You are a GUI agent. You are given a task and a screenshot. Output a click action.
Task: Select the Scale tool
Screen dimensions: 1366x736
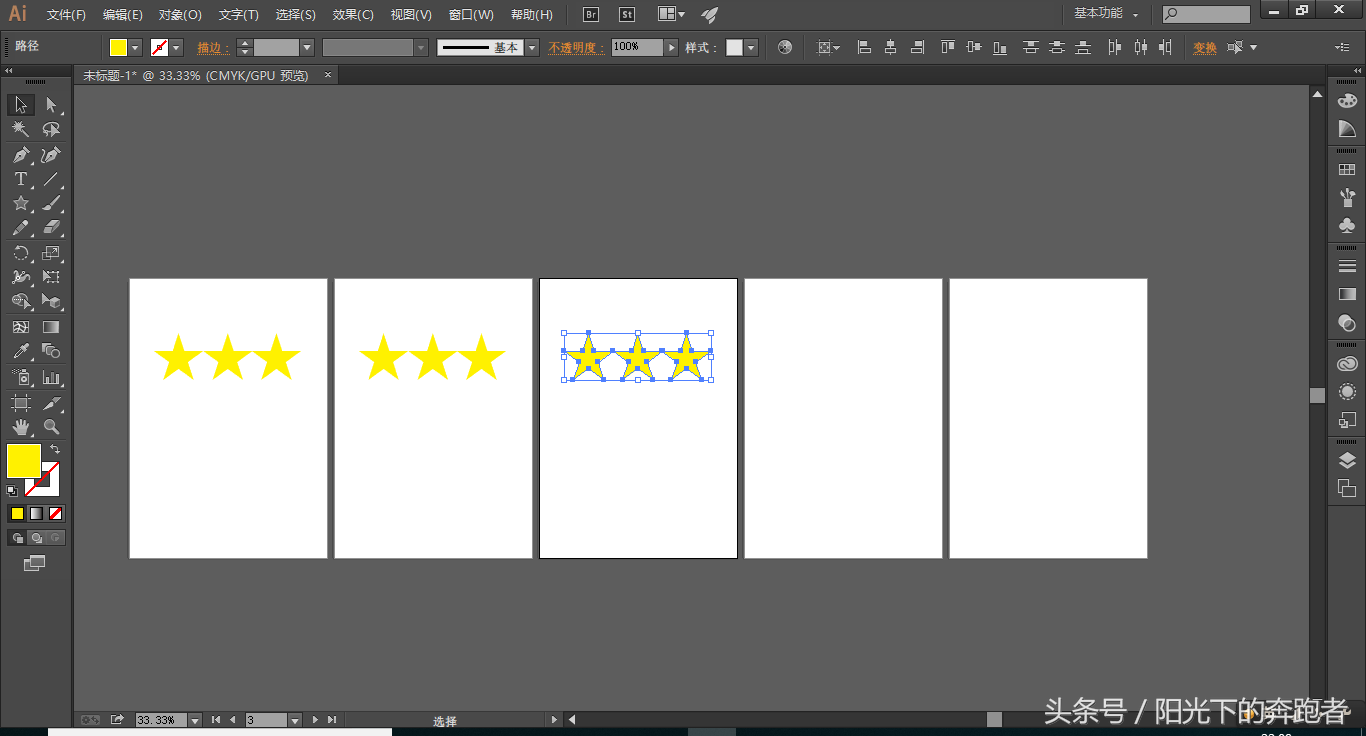(51, 253)
